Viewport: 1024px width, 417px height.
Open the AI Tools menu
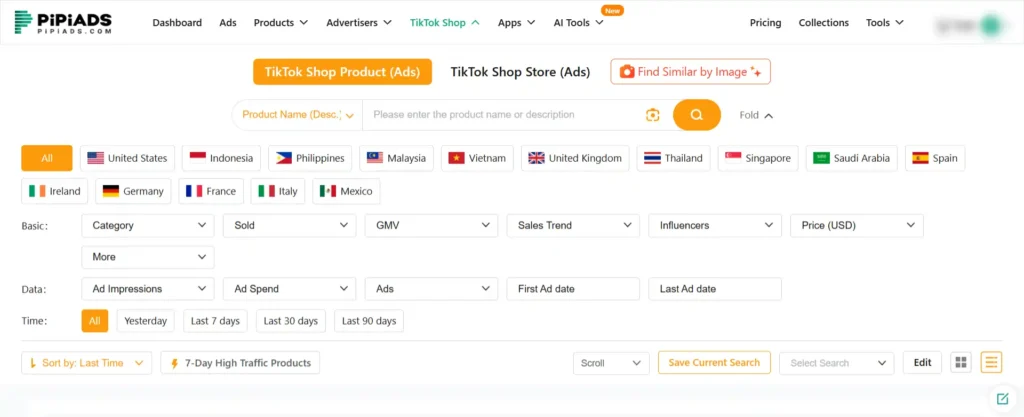click(x=579, y=22)
